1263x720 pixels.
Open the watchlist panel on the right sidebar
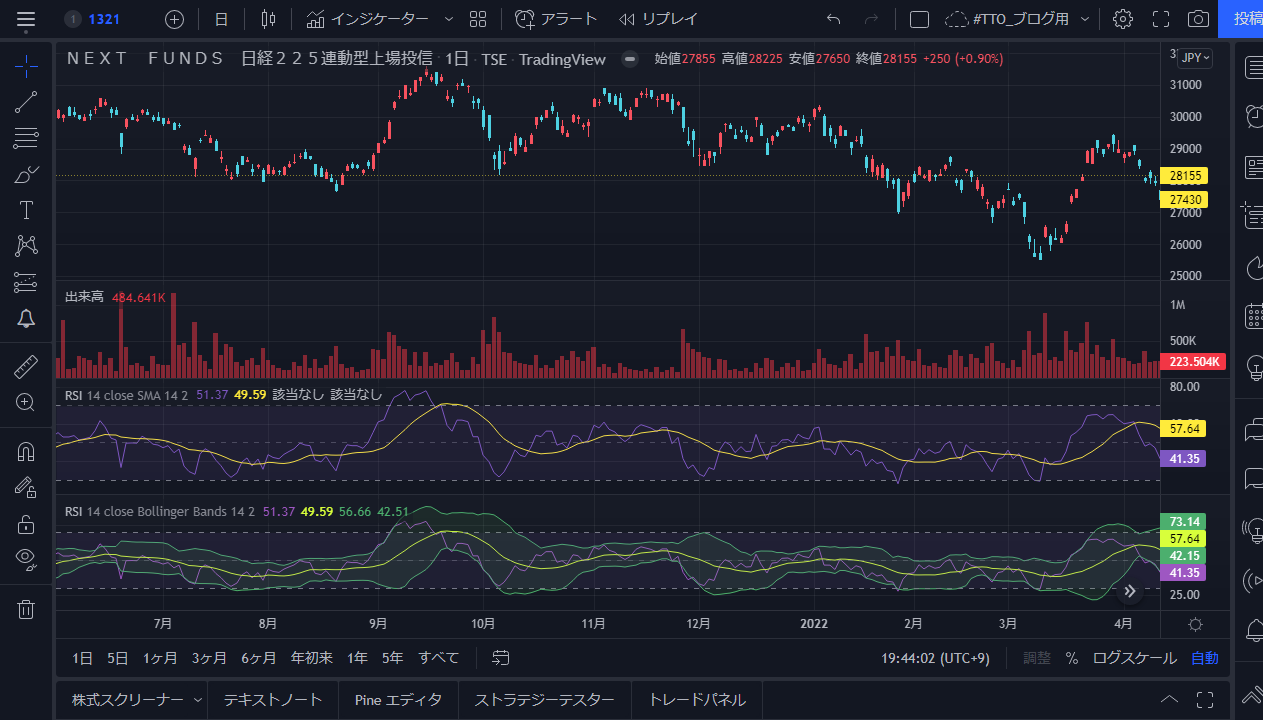point(1253,68)
